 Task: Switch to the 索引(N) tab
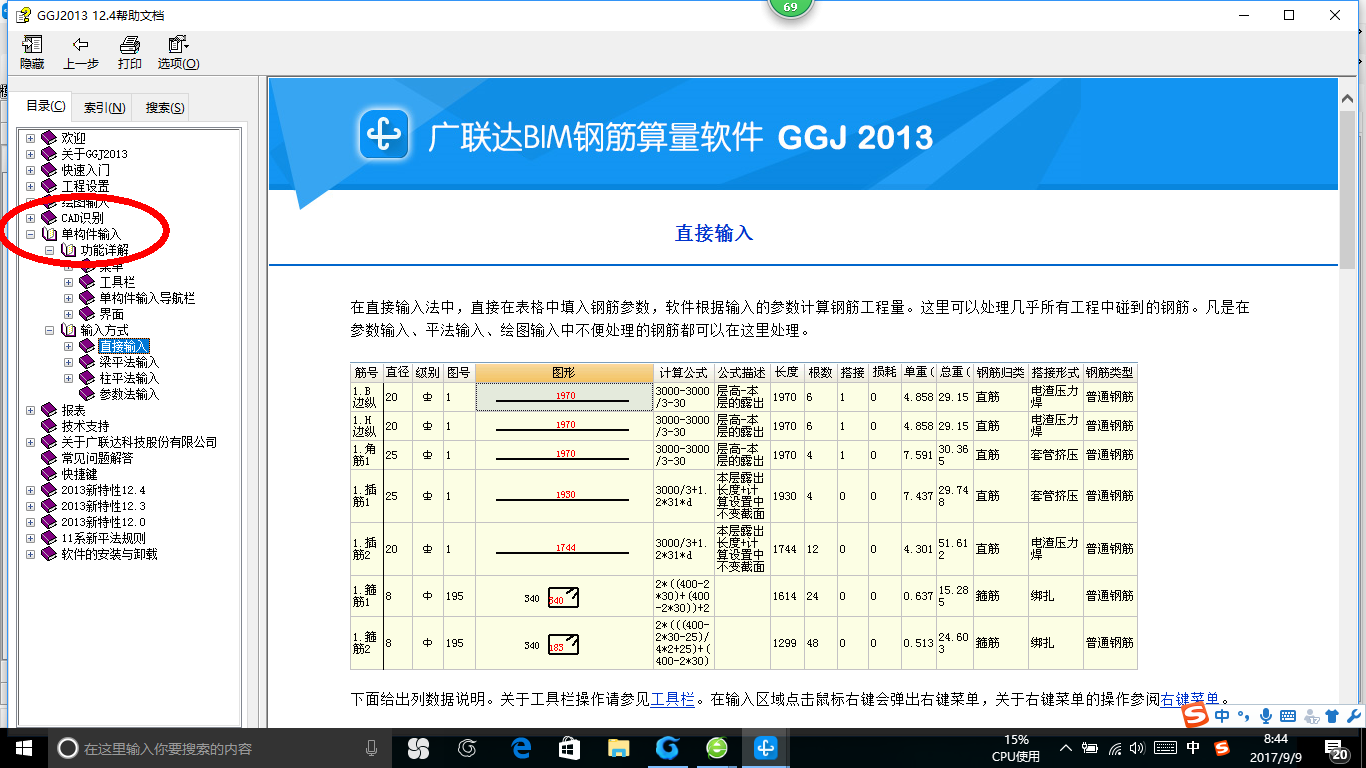(x=104, y=108)
